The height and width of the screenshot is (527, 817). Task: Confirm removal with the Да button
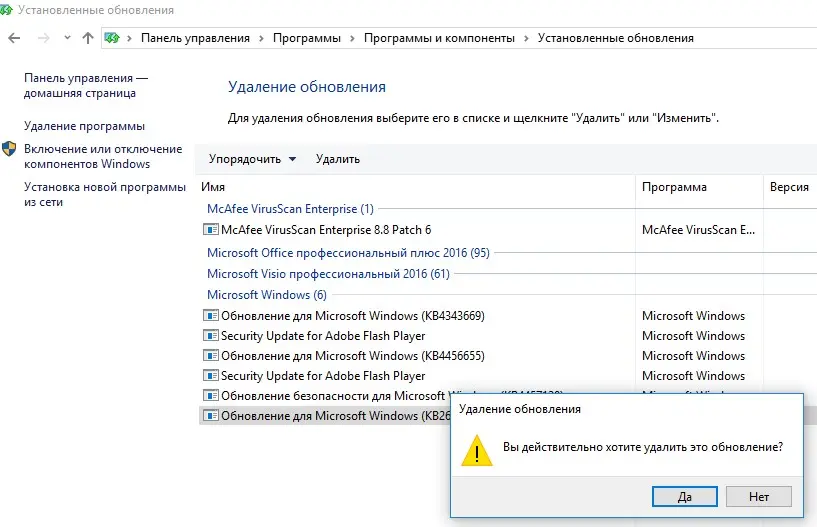coord(685,496)
